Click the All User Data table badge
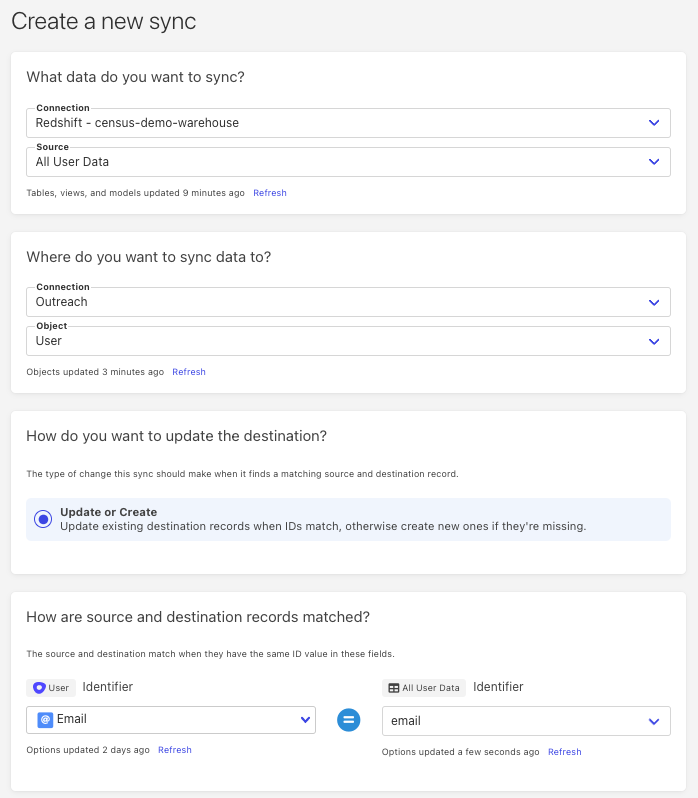Screen dimensions: 698x798 424,688
